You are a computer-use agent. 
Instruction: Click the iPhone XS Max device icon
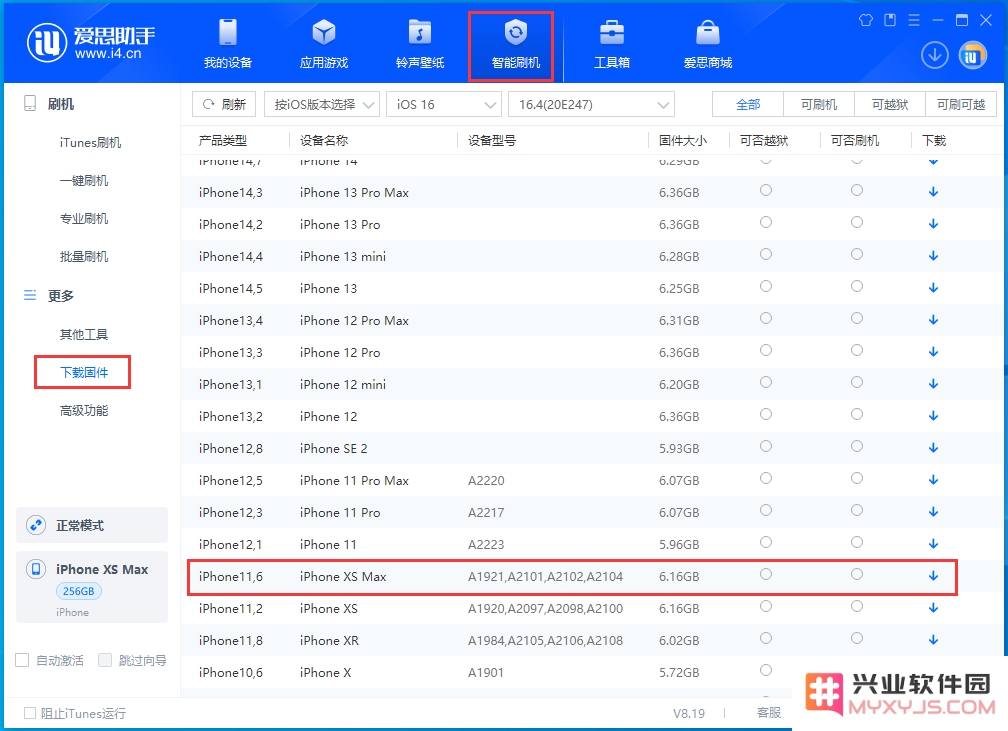coord(36,569)
